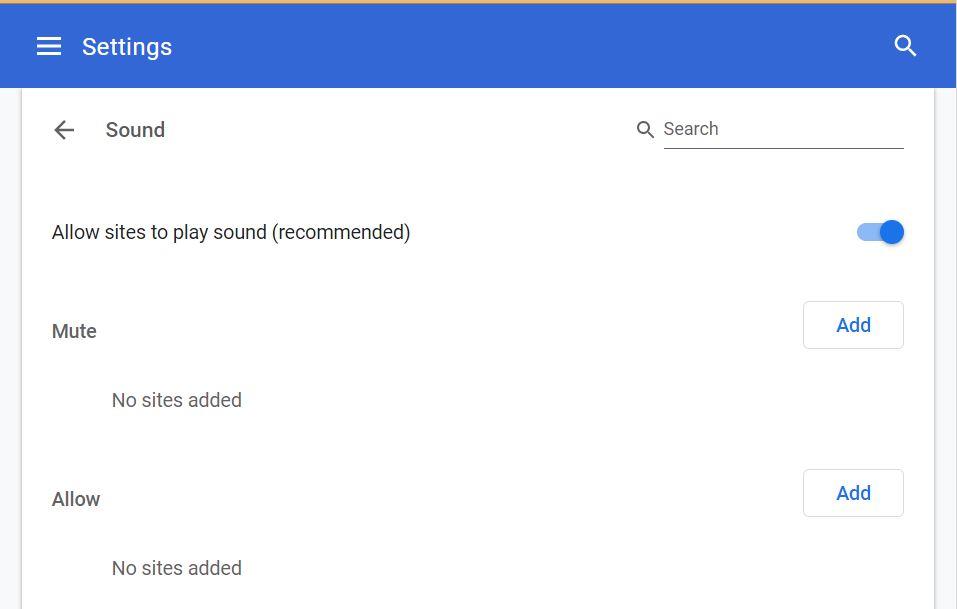Click the search icon in the blue header

pos(905,46)
